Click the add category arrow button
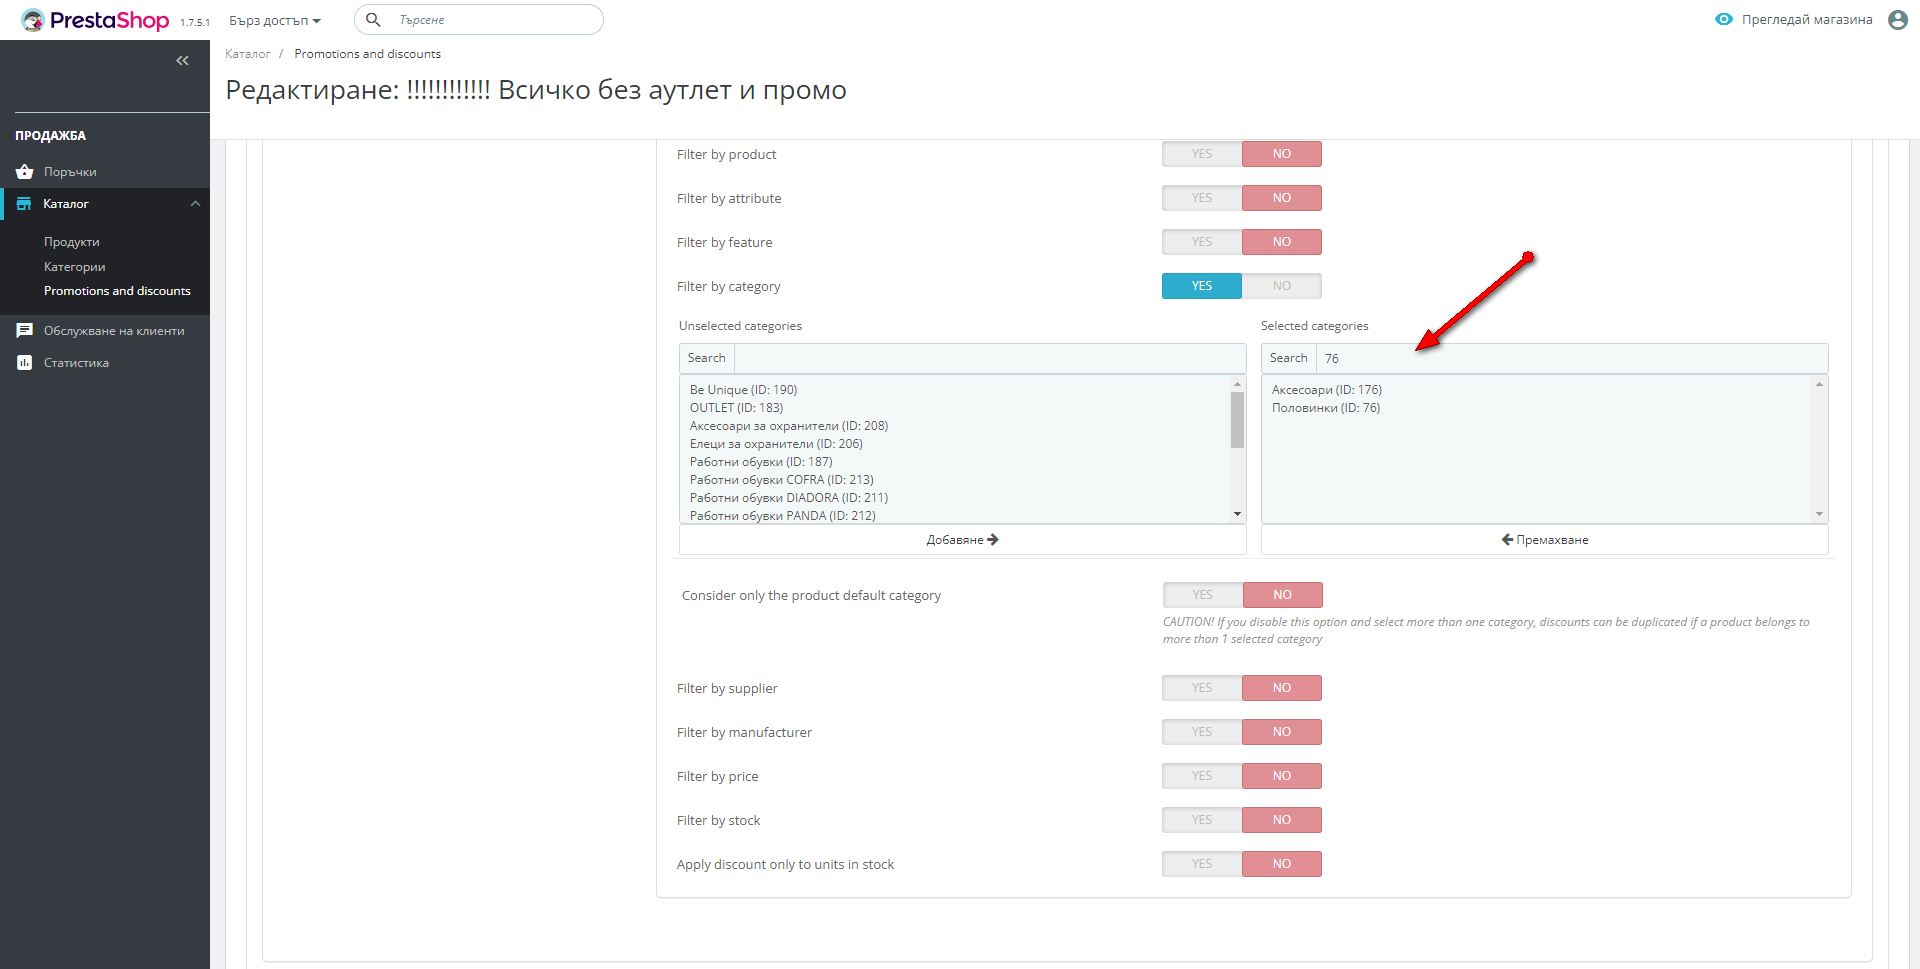Viewport: 1920px width, 969px height. coord(962,540)
